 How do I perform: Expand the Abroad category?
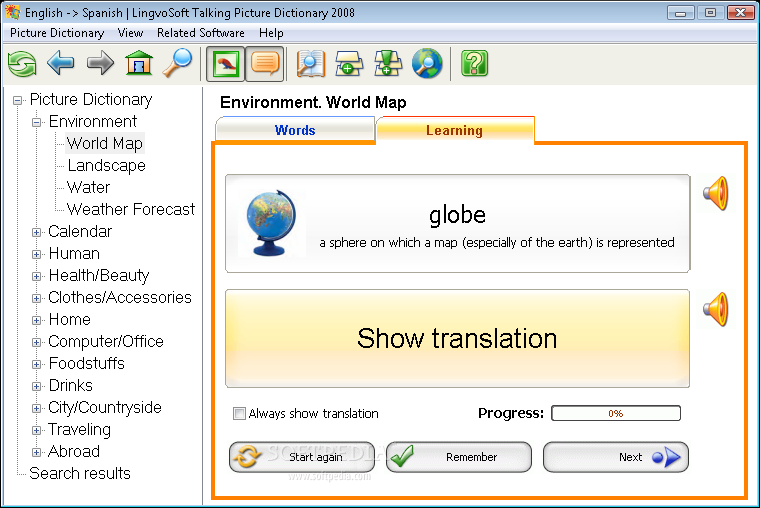click(36, 452)
